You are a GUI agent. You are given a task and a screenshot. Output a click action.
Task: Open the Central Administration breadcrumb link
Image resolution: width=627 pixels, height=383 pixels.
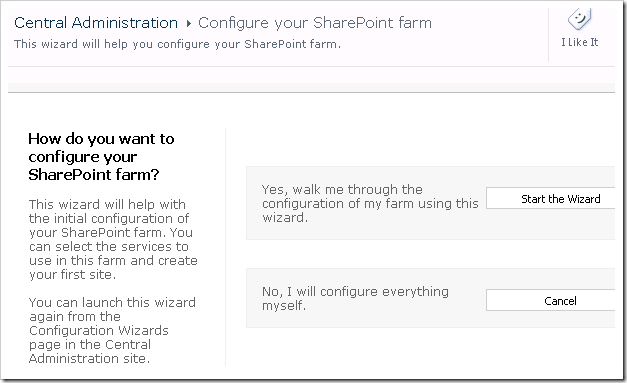(x=96, y=23)
